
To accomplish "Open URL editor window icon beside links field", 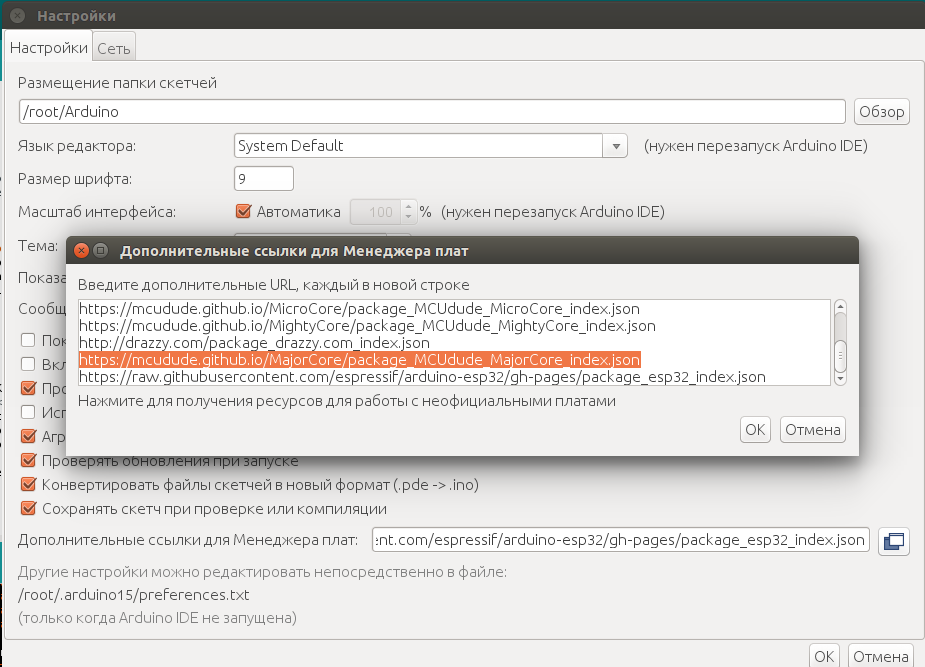I will click(893, 540).
